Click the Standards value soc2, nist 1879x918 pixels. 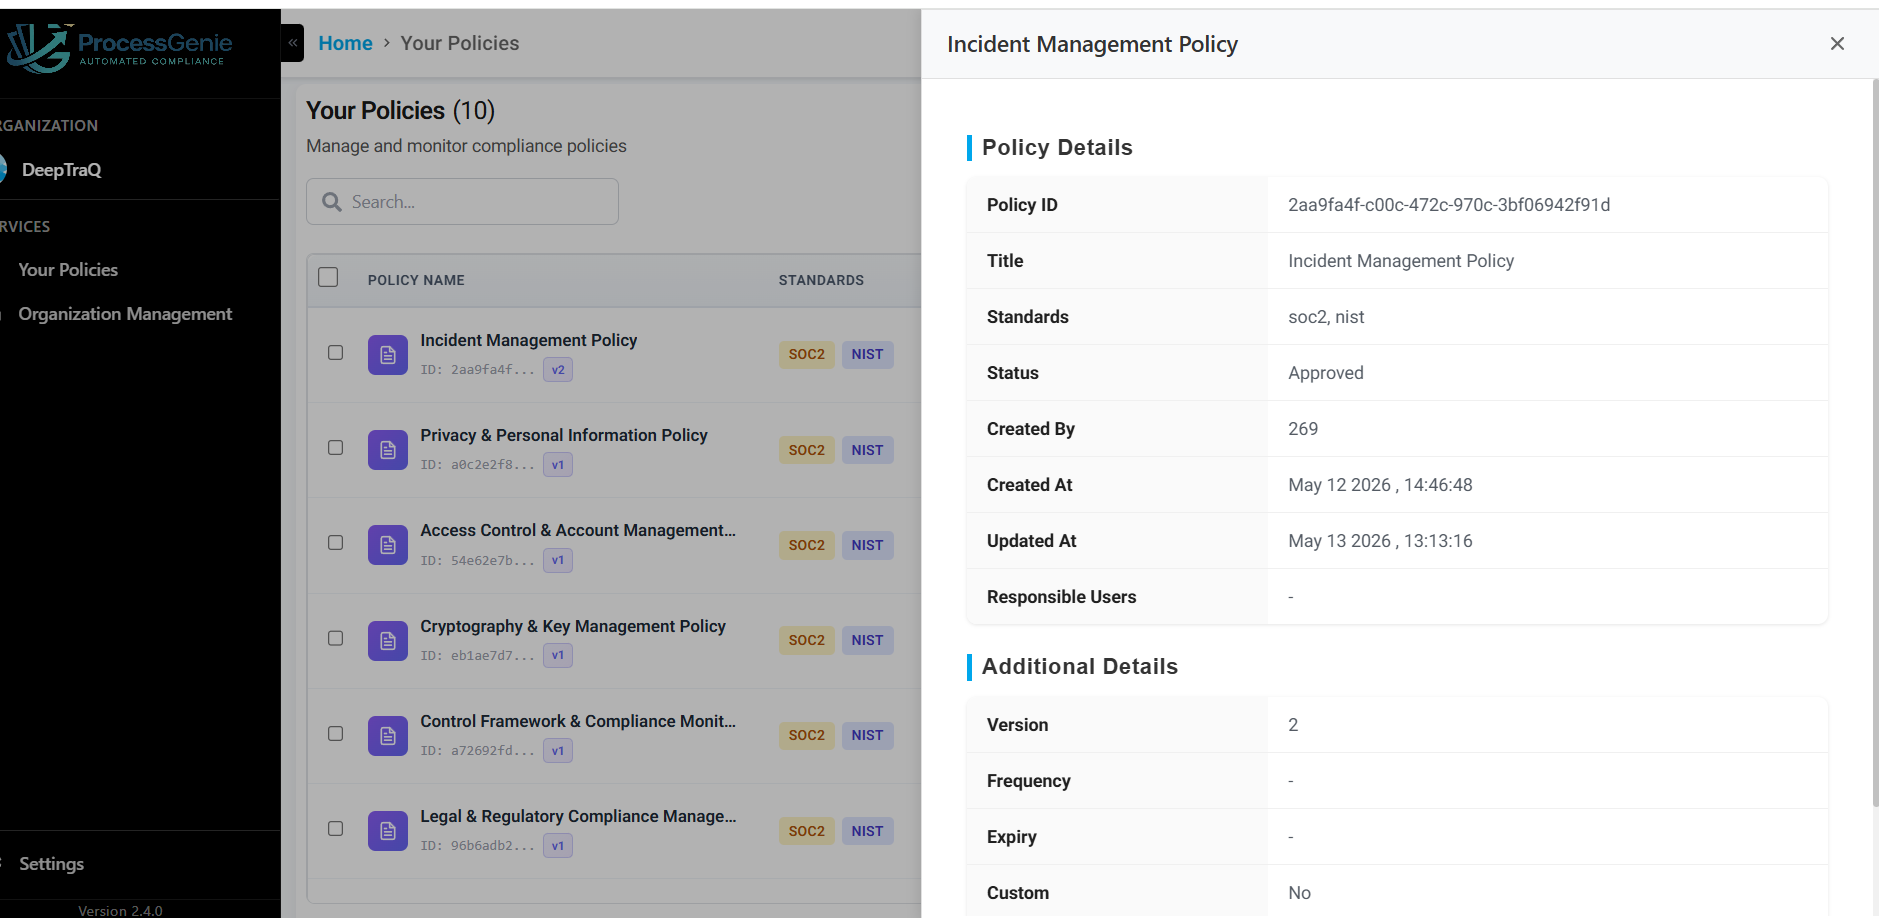[x=1326, y=317]
